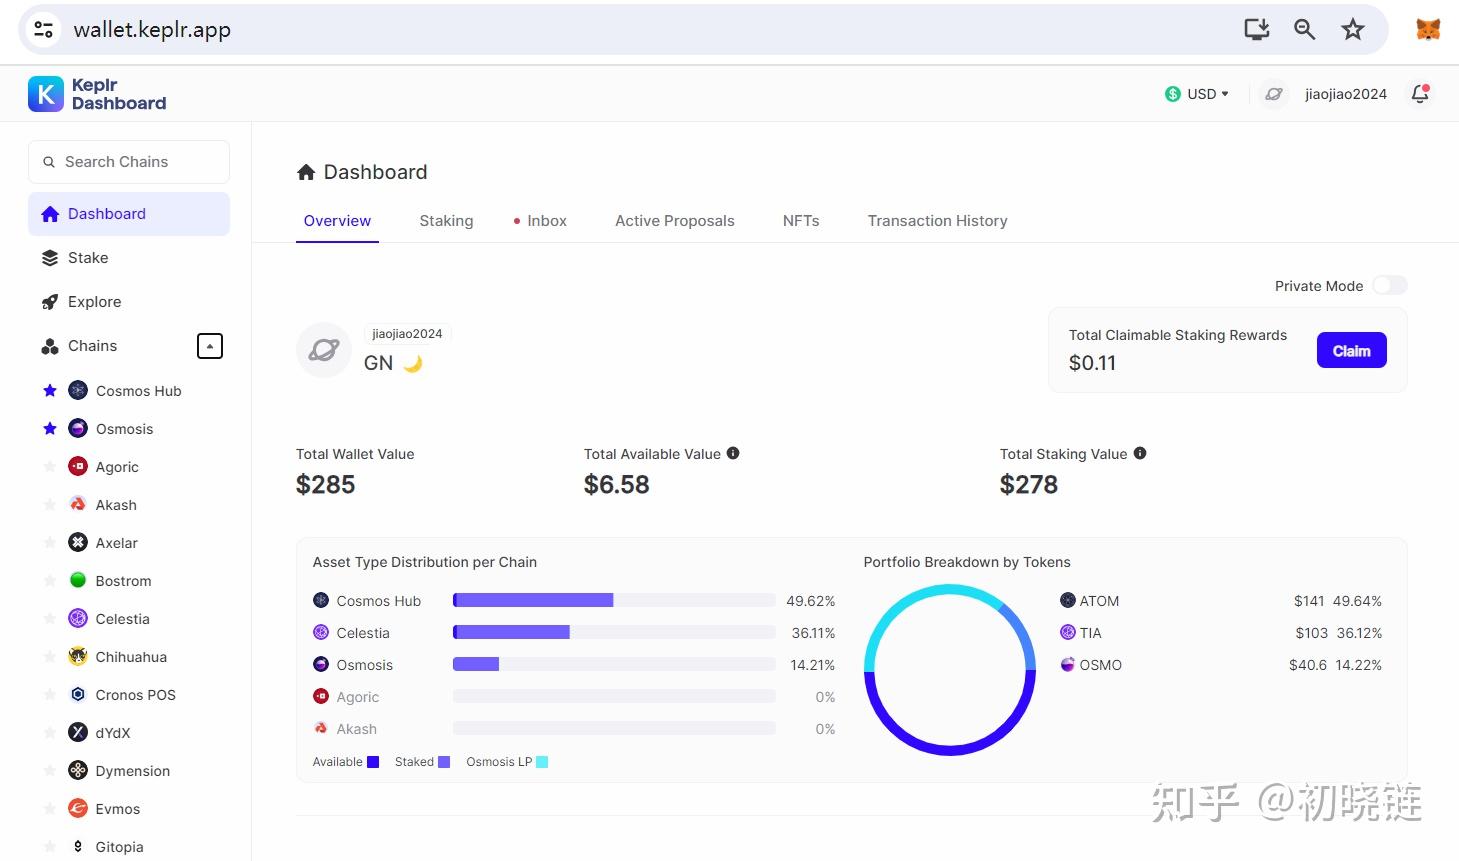Favorite Chihuahua with its star
This screenshot has height=861, width=1459.
[50, 657]
